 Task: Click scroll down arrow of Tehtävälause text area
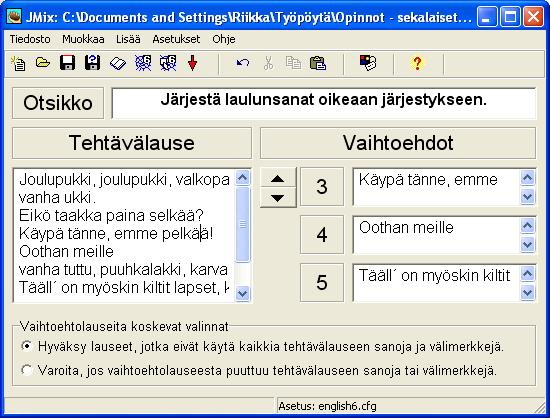[242, 293]
